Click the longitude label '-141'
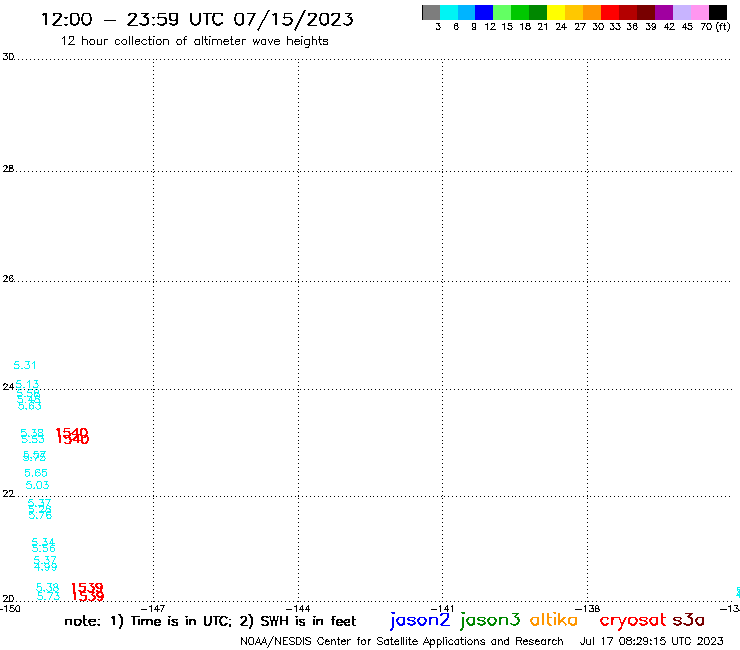 tap(442, 609)
